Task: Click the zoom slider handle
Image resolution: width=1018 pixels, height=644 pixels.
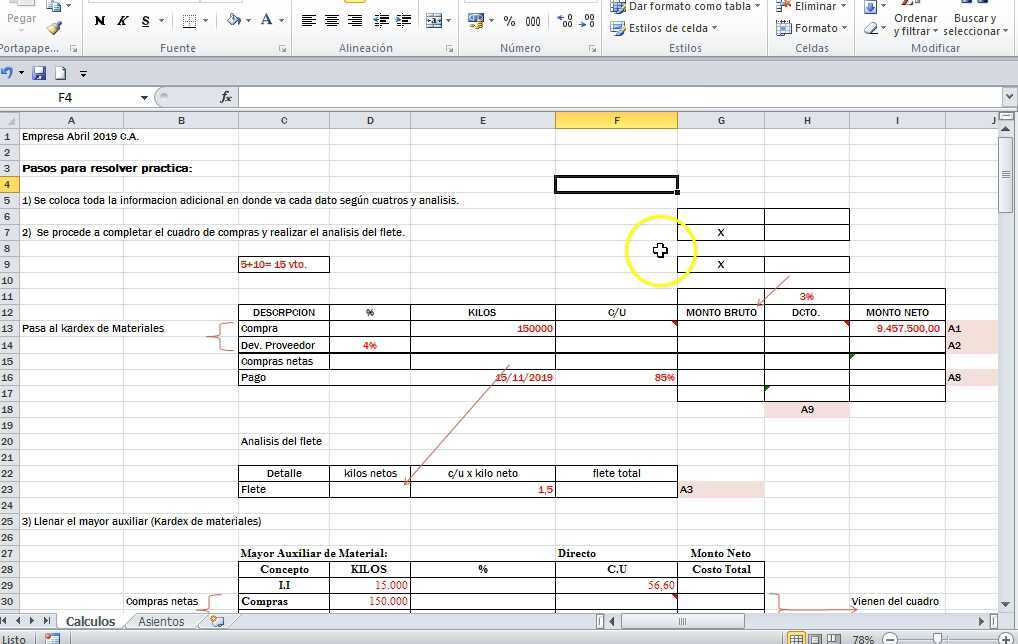Action: [x=937, y=639]
